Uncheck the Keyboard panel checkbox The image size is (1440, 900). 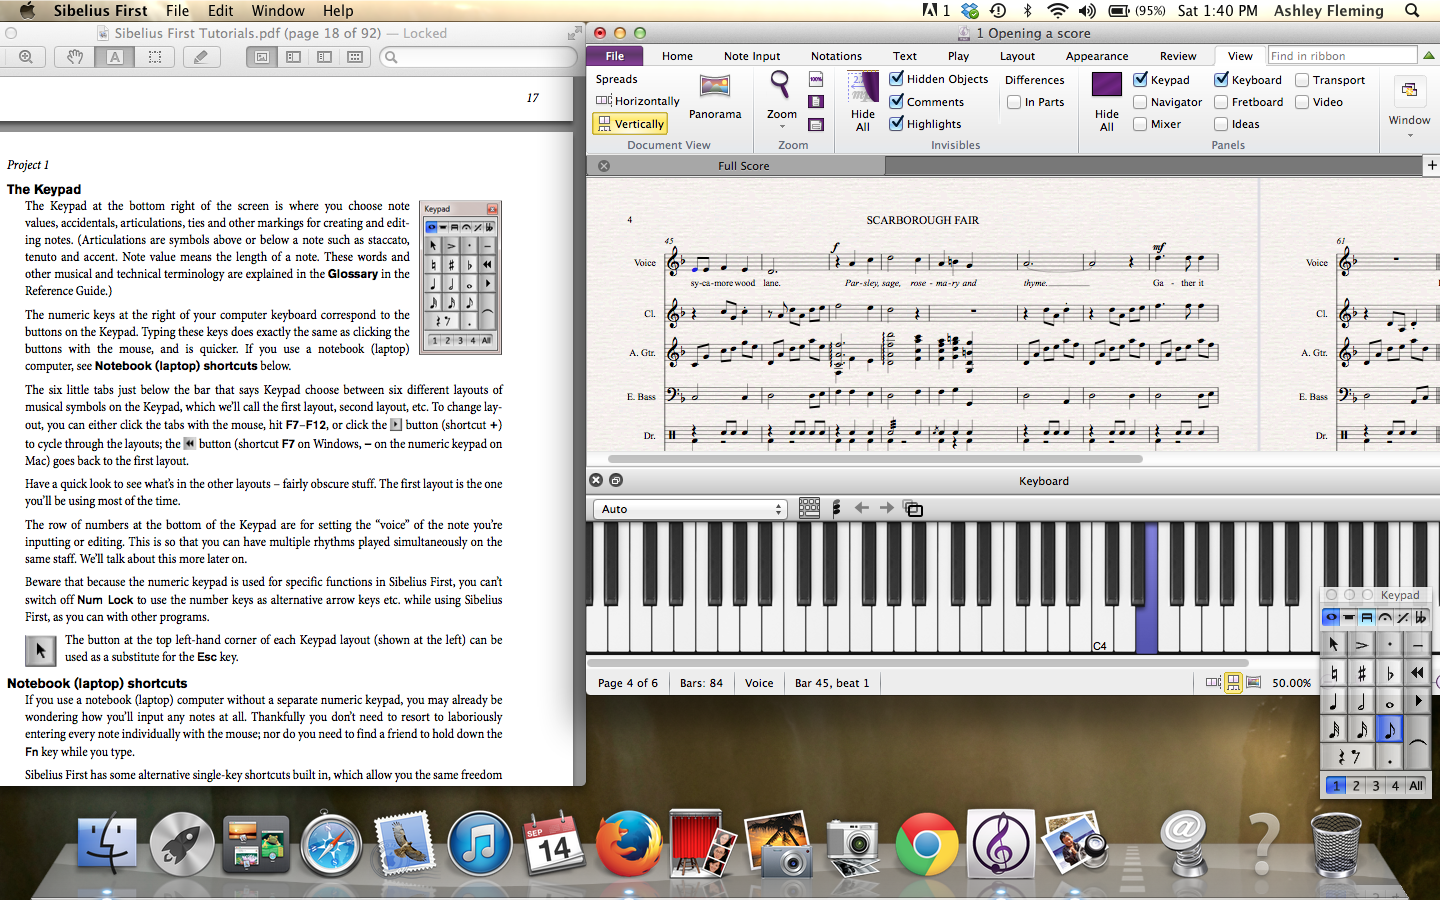pyautogui.click(x=1221, y=79)
